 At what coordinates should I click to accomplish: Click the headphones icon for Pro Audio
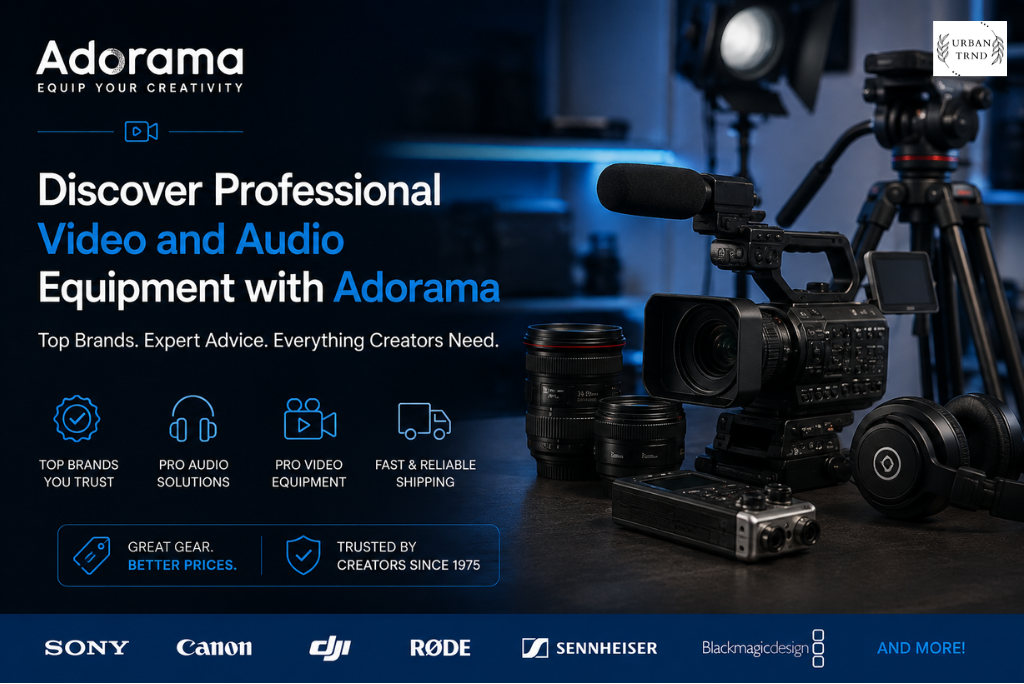[x=193, y=419]
